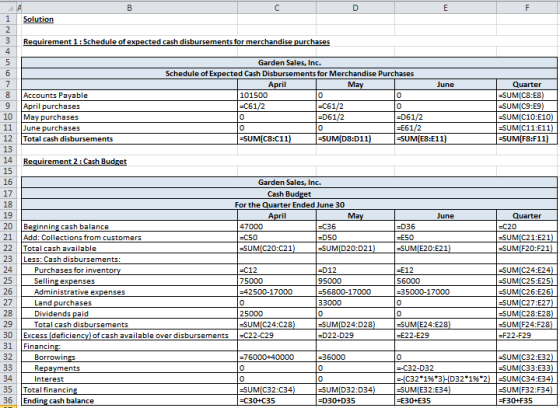The width and height of the screenshot is (560, 408).
Task: Select the =SUM(C8:C11) cell
Action: coord(277,139)
